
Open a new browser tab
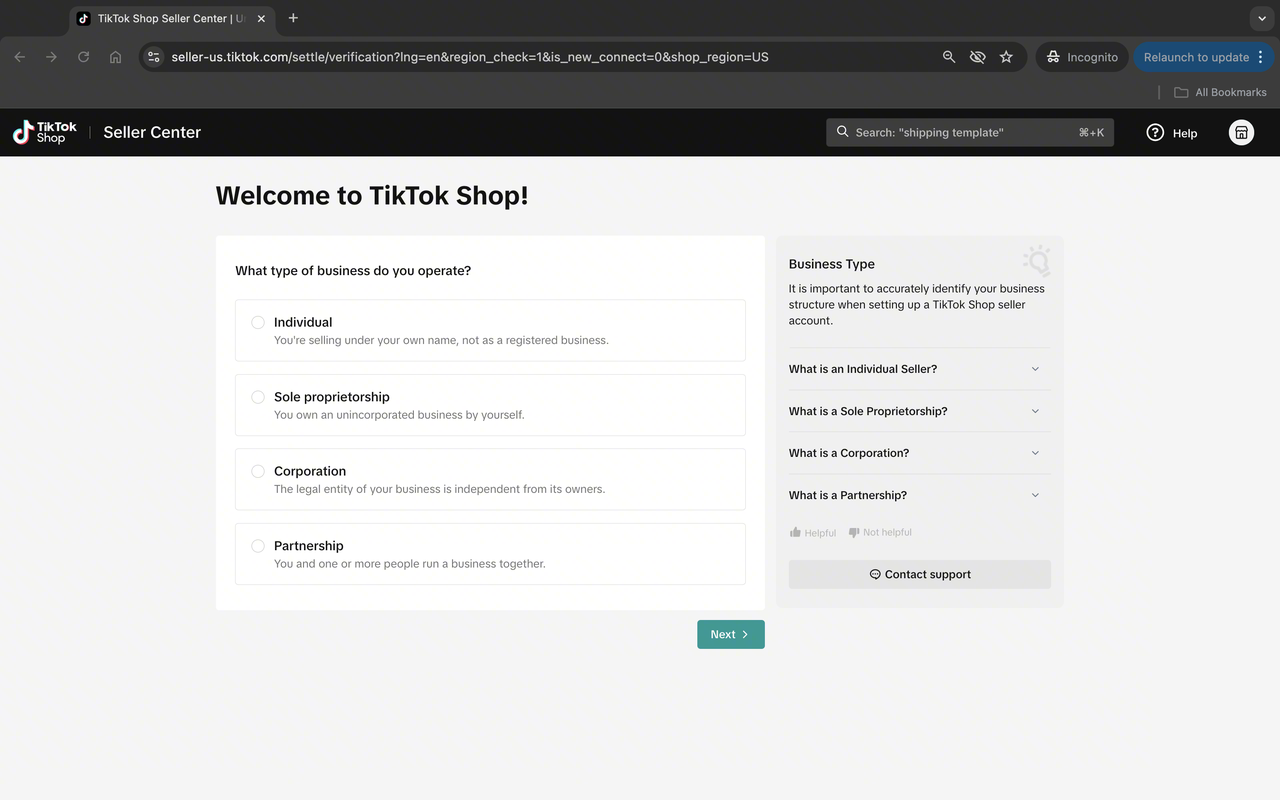(293, 18)
